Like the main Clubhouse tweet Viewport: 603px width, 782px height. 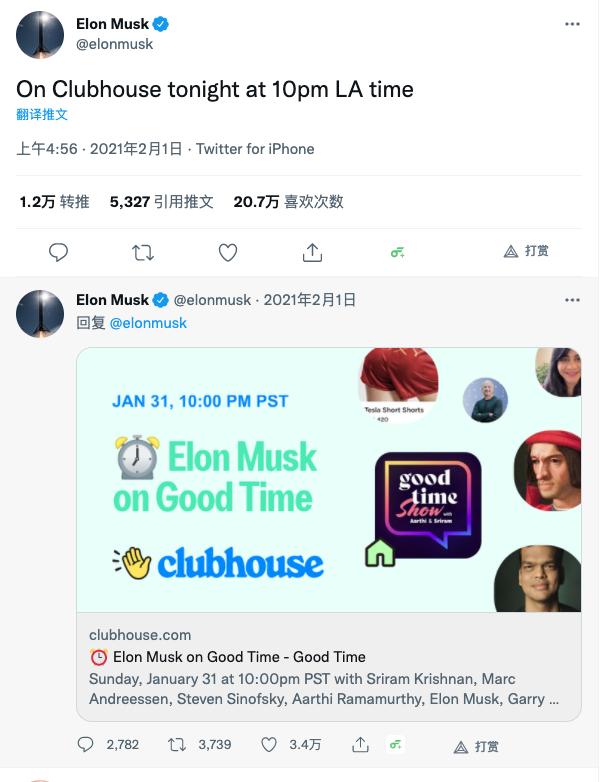coord(228,252)
